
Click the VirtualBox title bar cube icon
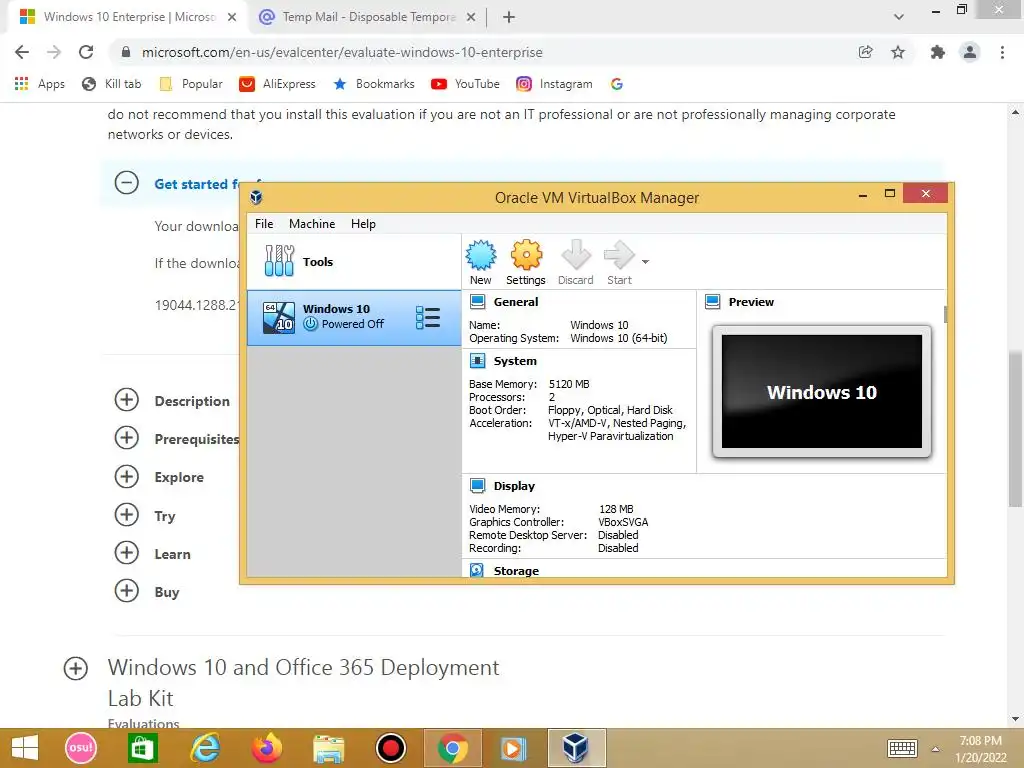(x=257, y=197)
